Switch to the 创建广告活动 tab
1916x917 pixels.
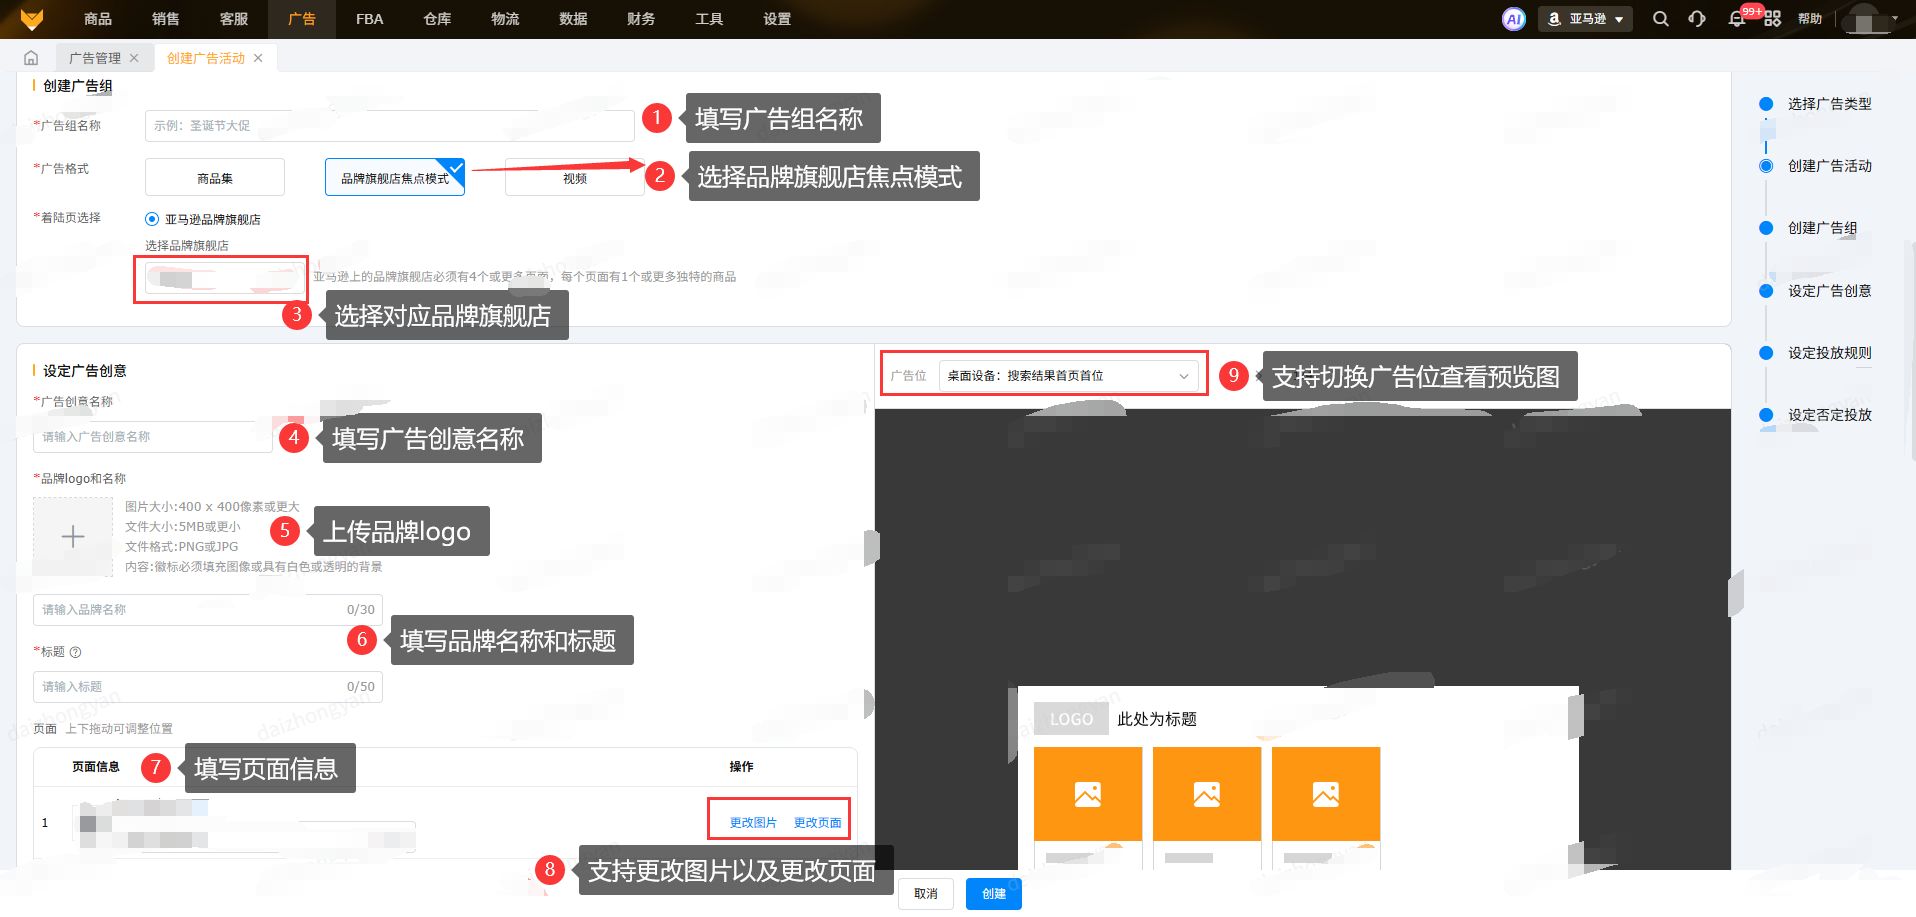pos(206,58)
